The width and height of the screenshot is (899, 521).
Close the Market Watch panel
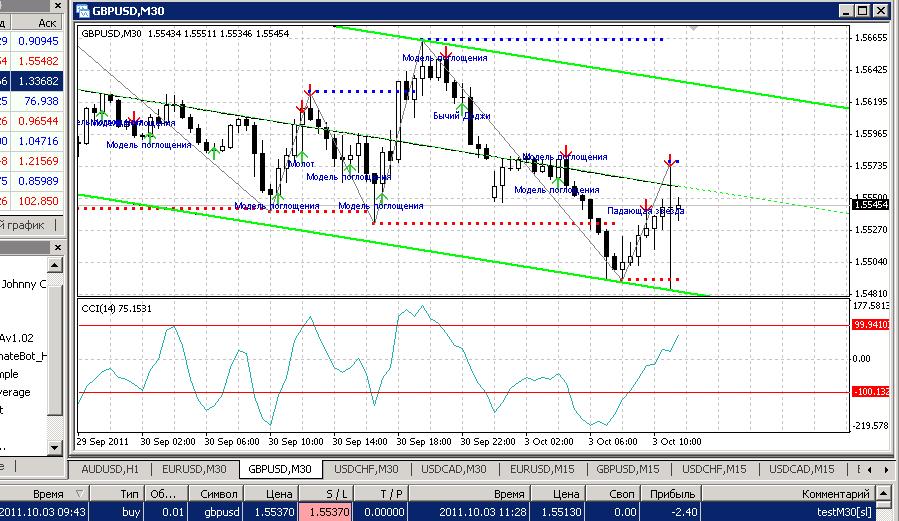click(58, 6)
